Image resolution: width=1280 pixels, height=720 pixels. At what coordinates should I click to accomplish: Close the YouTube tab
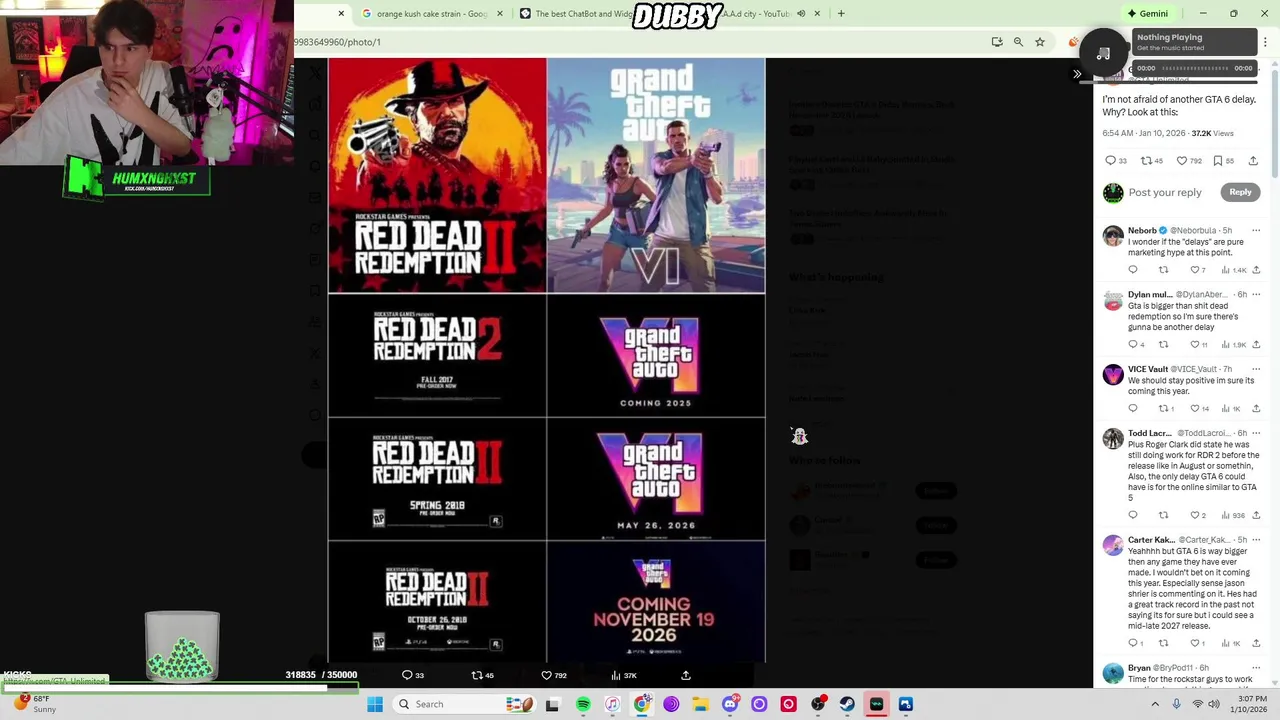tap(817, 14)
